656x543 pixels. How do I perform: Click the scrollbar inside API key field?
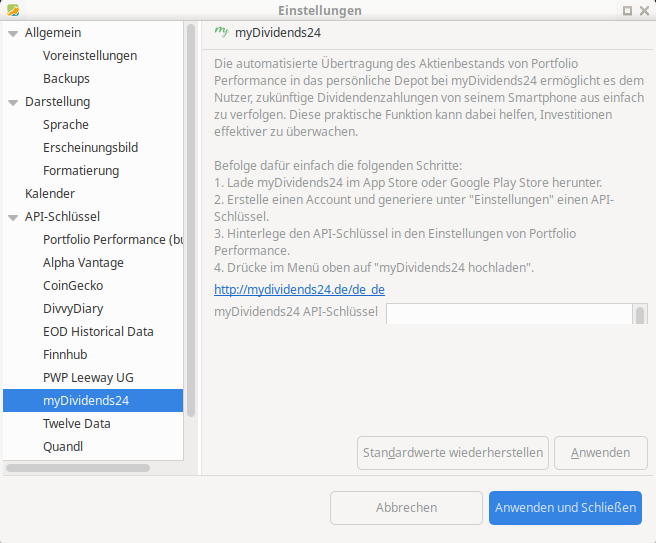point(640,315)
